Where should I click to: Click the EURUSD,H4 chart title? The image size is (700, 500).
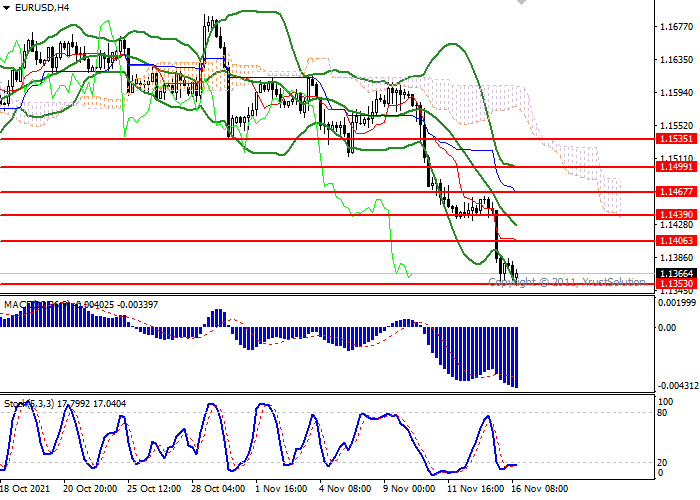point(42,8)
